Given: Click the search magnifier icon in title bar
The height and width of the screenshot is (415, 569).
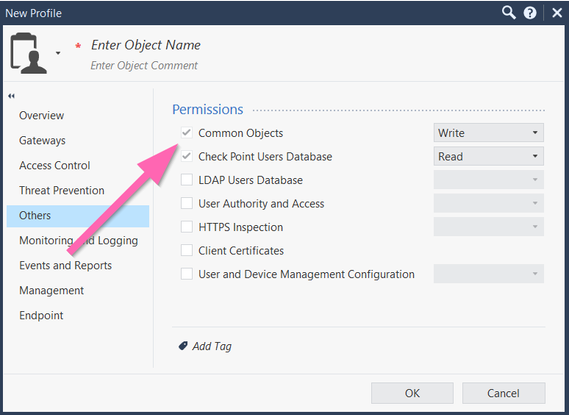Looking at the screenshot, I should (x=509, y=13).
